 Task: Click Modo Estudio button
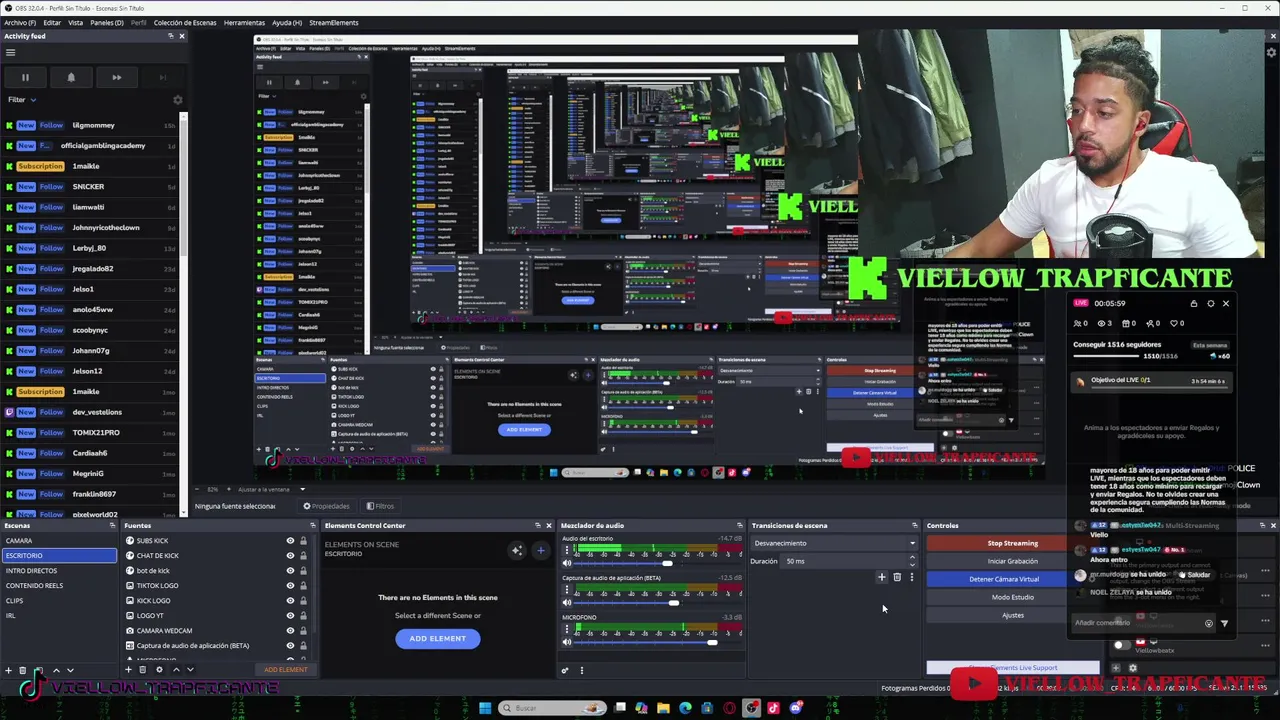(1012, 597)
